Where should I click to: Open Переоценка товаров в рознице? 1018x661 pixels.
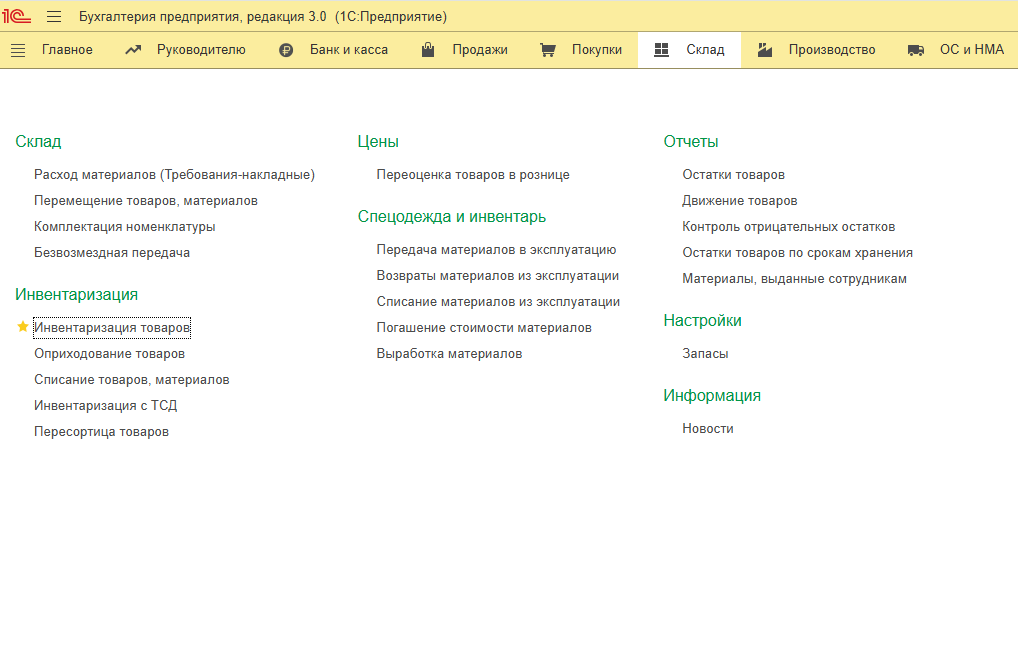click(473, 175)
